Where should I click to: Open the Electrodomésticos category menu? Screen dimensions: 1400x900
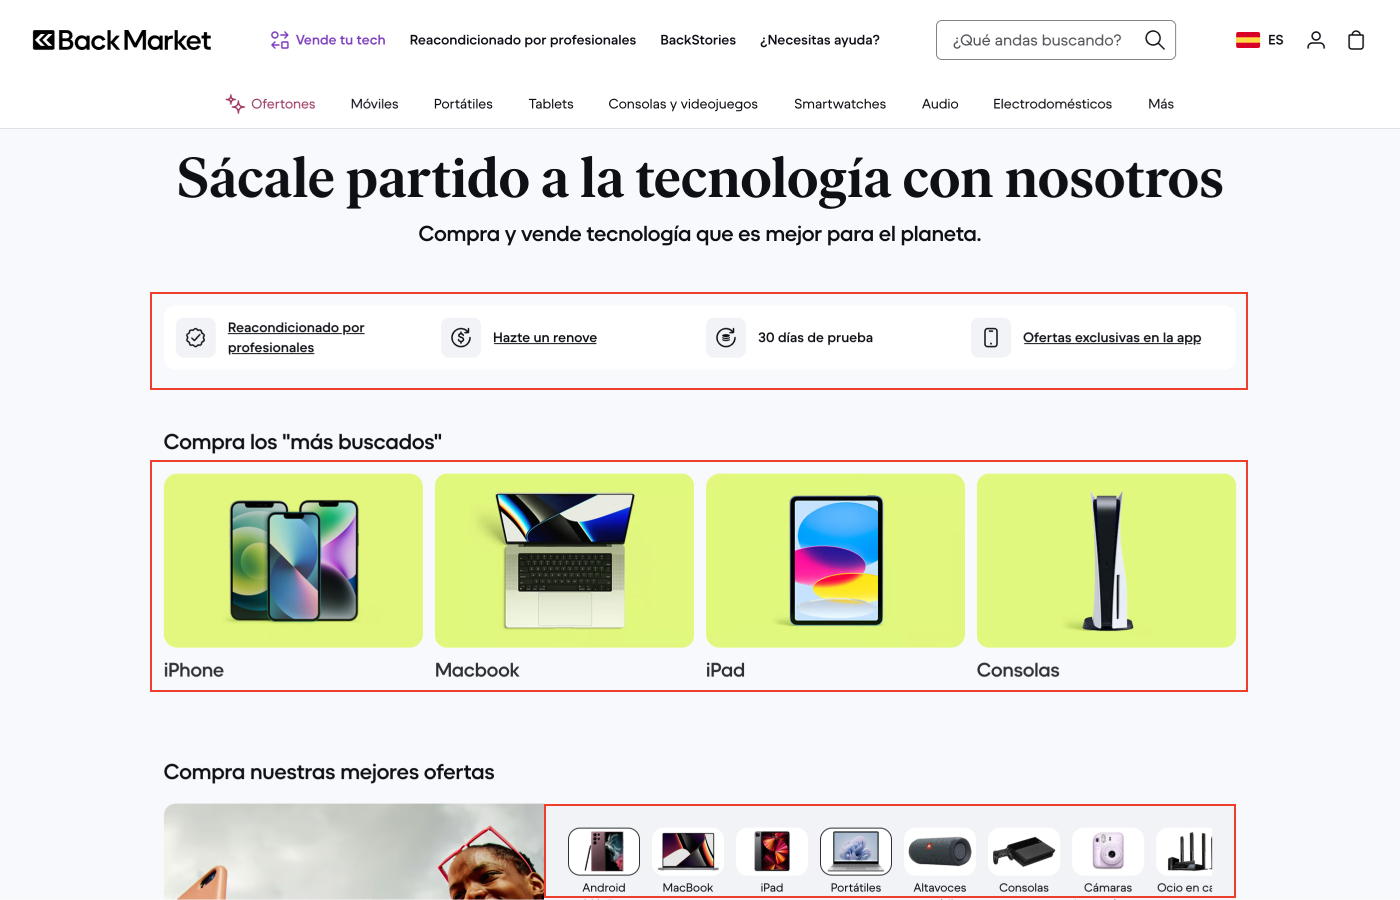[1052, 104]
